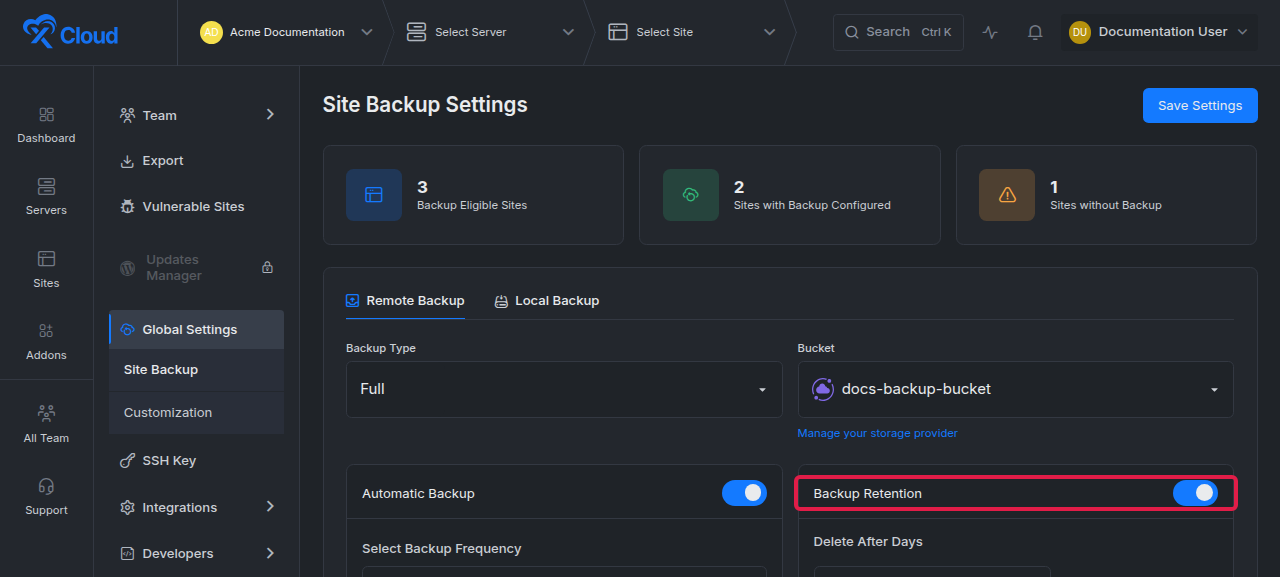
Task: Open the Export menu item
Action: click(x=196, y=161)
